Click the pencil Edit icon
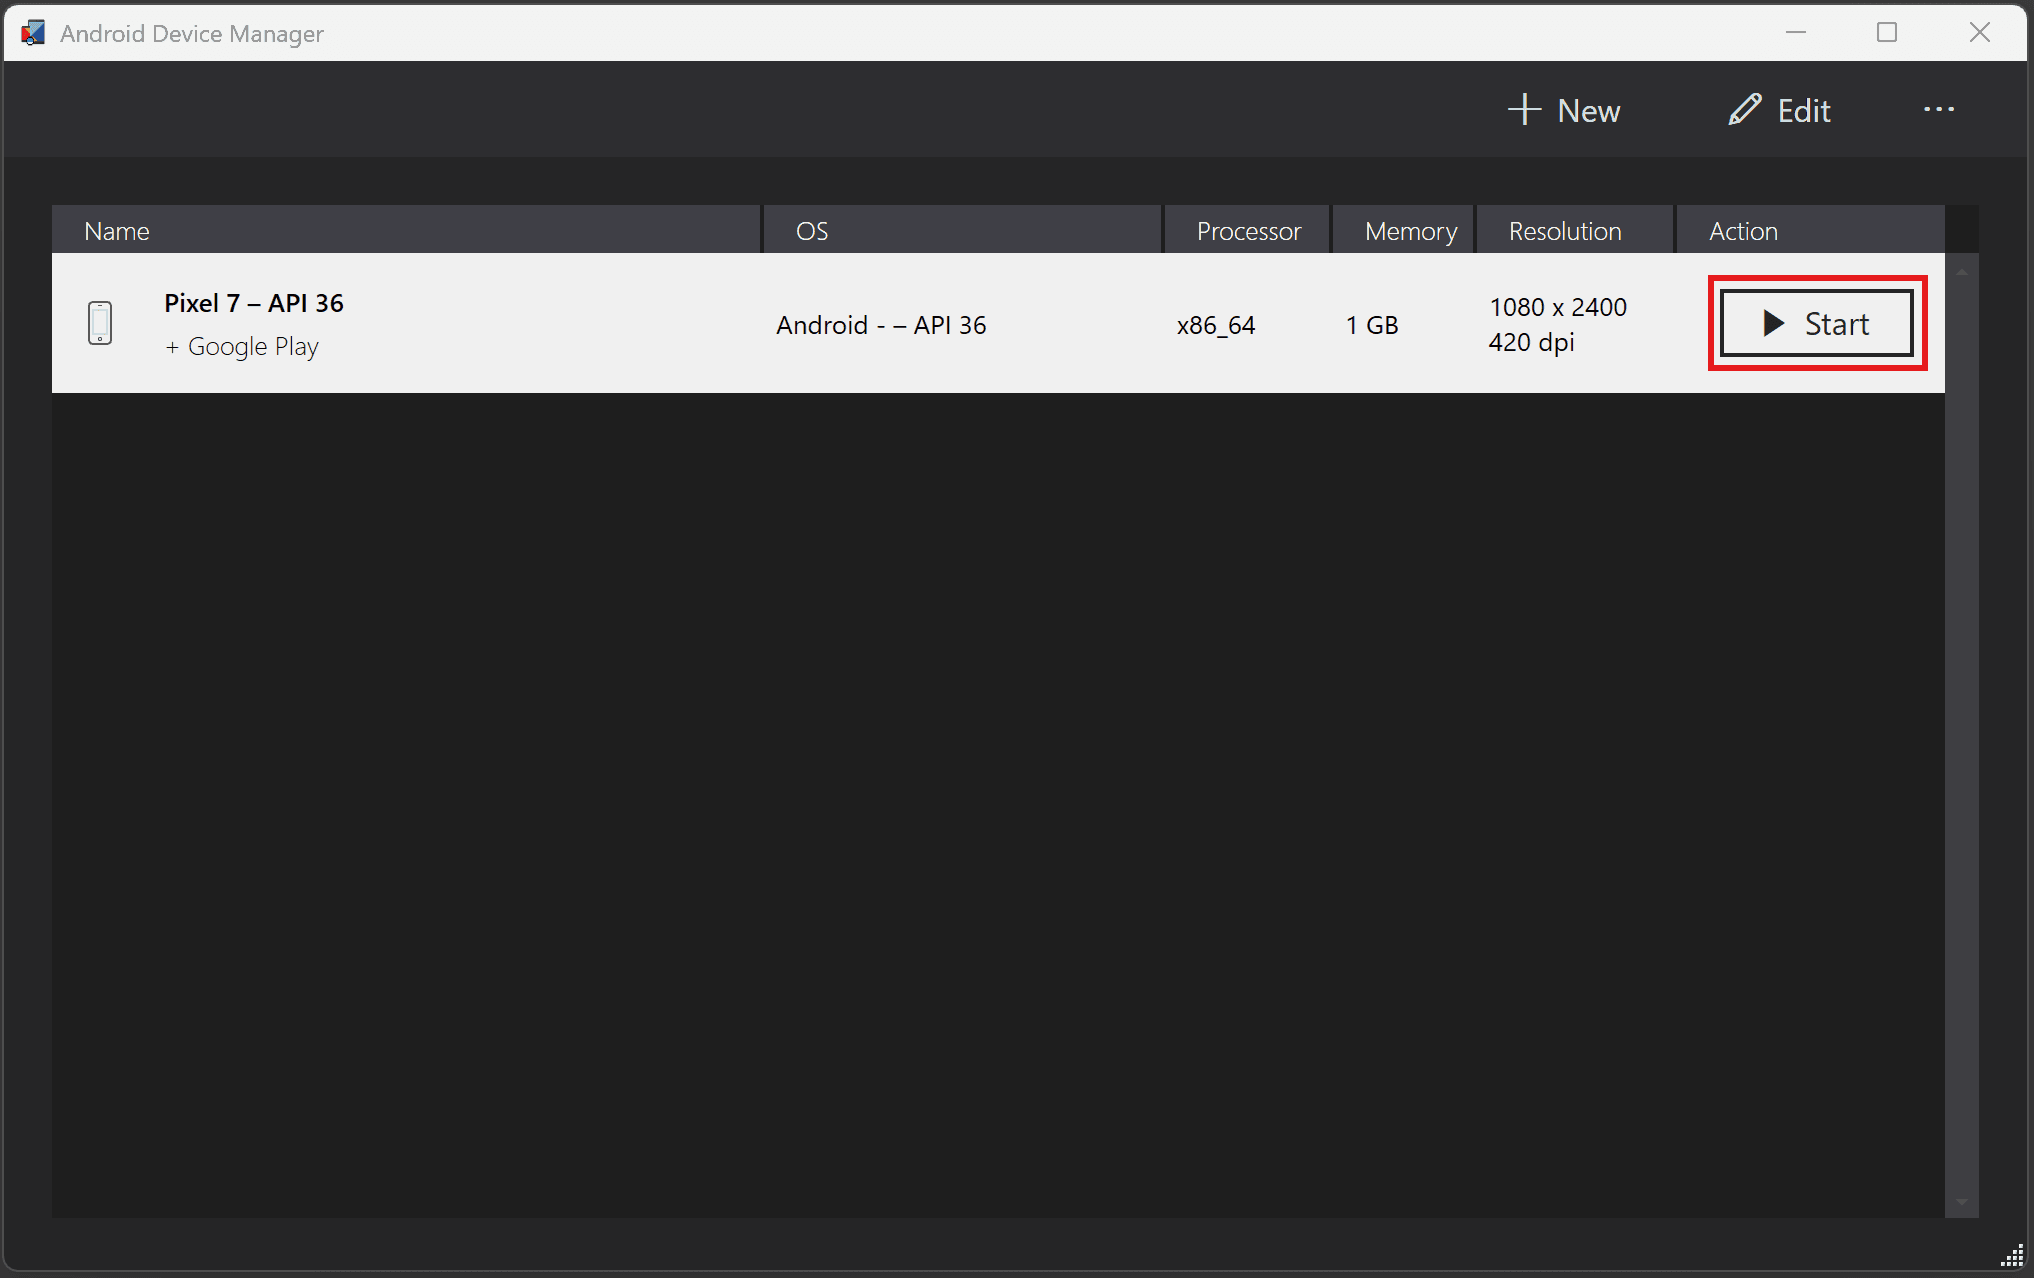This screenshot has height=1278, width=2034. (1743, 109)
